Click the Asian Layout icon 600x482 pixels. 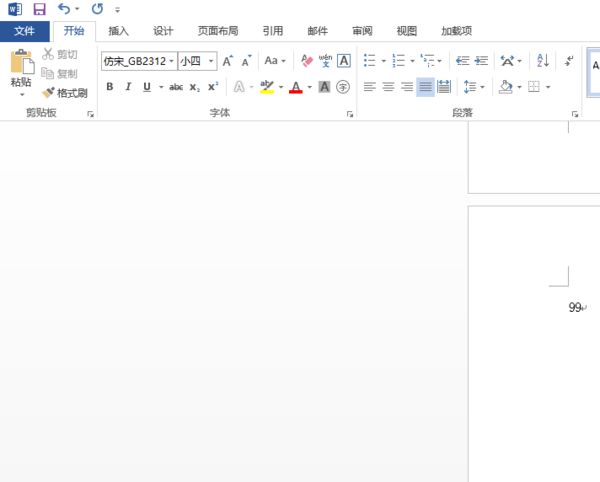[507, 61]
